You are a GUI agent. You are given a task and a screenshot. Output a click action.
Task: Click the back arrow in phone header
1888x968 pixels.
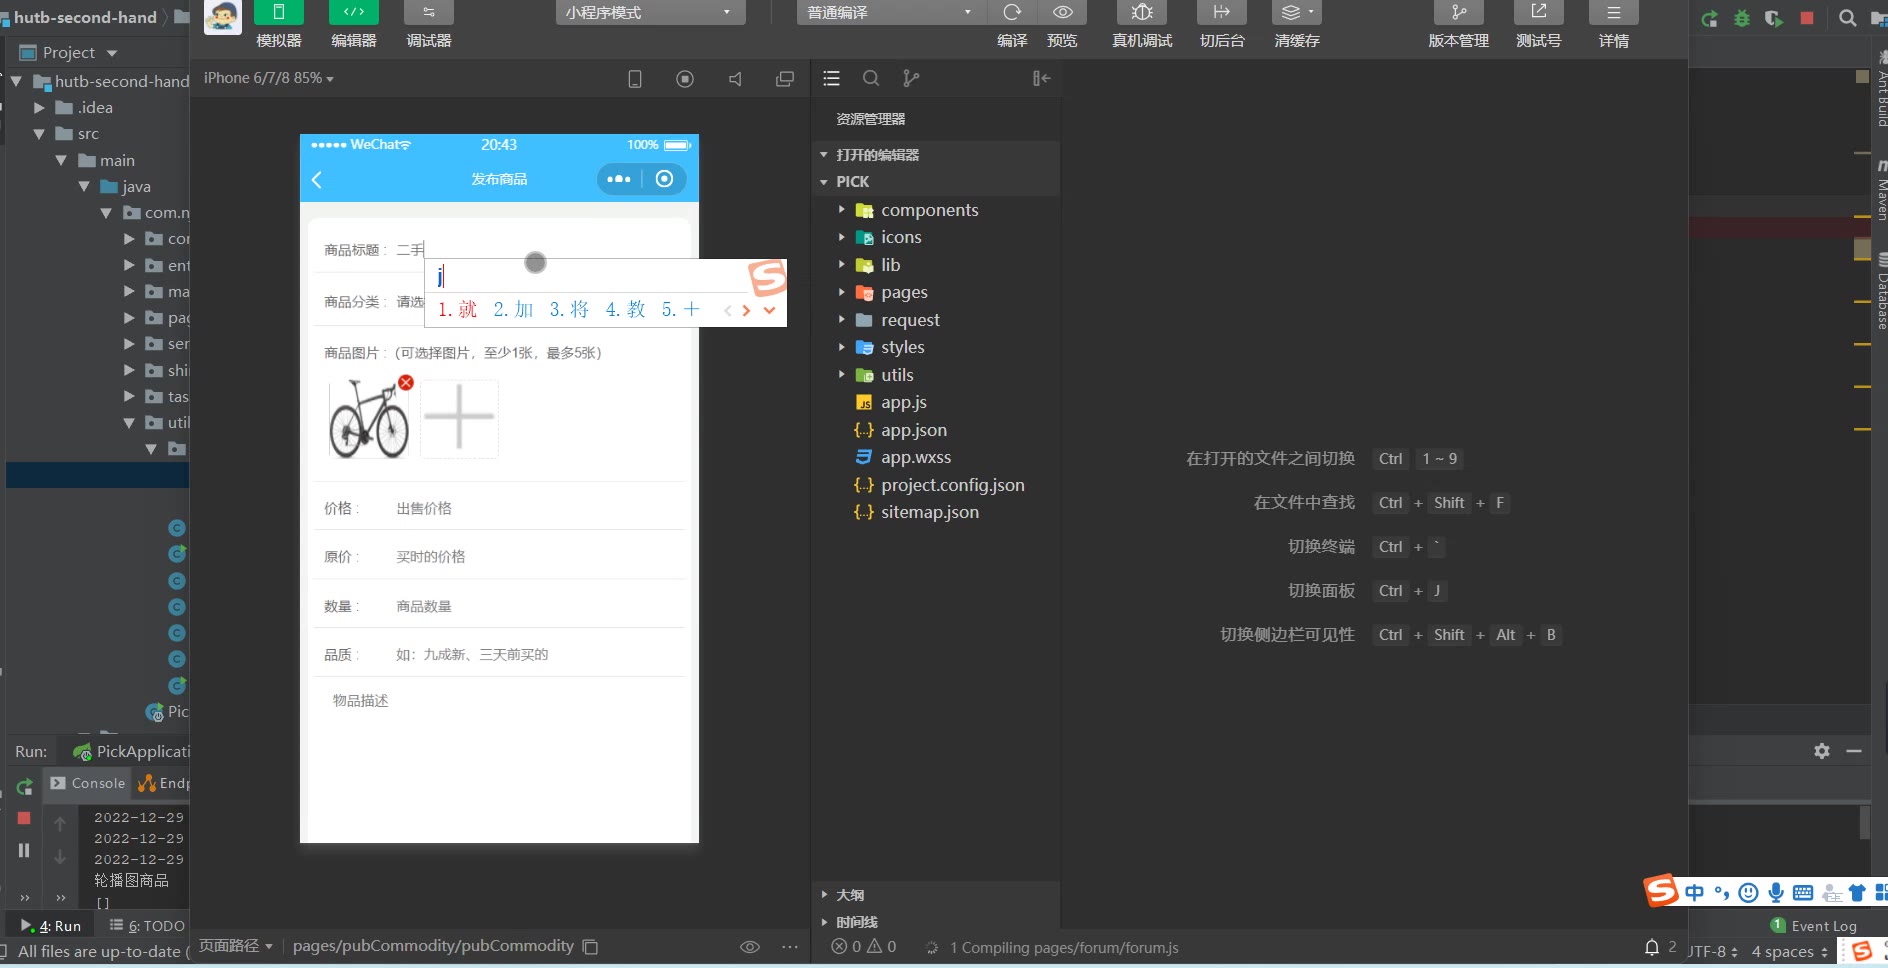[317, 179]
